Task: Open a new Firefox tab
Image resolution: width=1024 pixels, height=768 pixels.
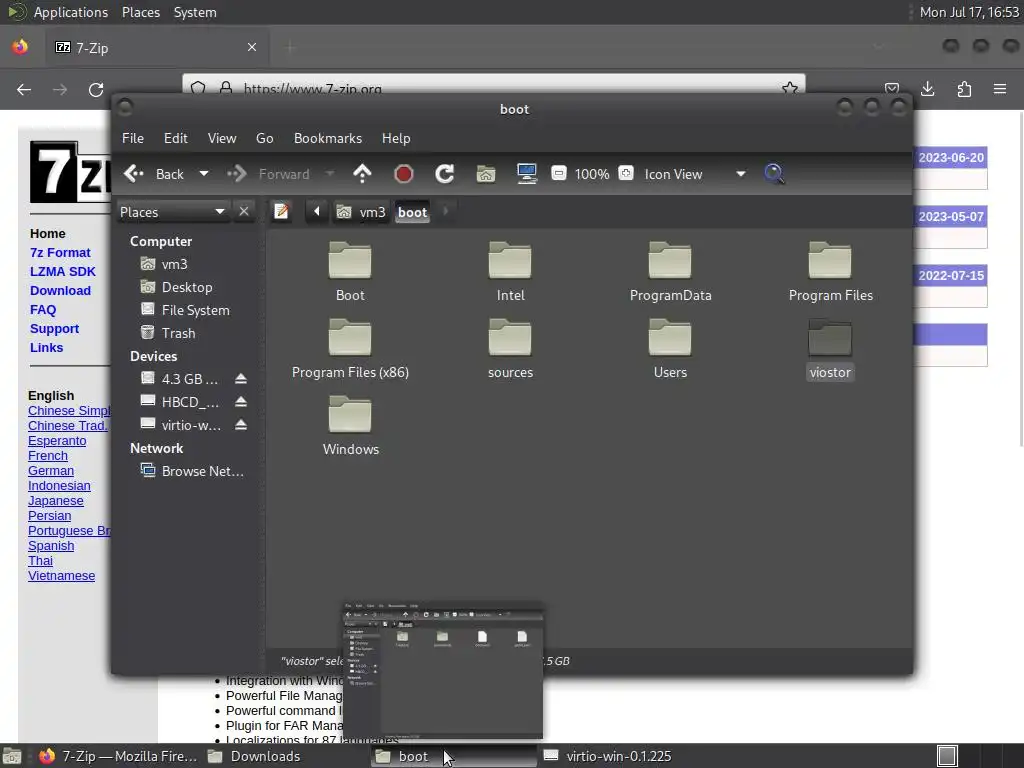Action: tap(290, 47)
